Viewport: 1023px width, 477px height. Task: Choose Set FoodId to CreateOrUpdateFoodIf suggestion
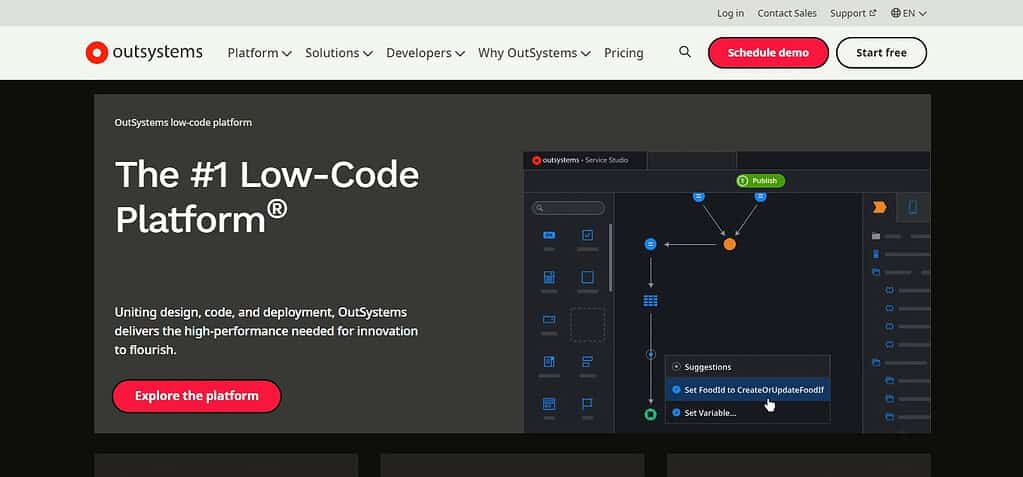click(x=747, y=390)
